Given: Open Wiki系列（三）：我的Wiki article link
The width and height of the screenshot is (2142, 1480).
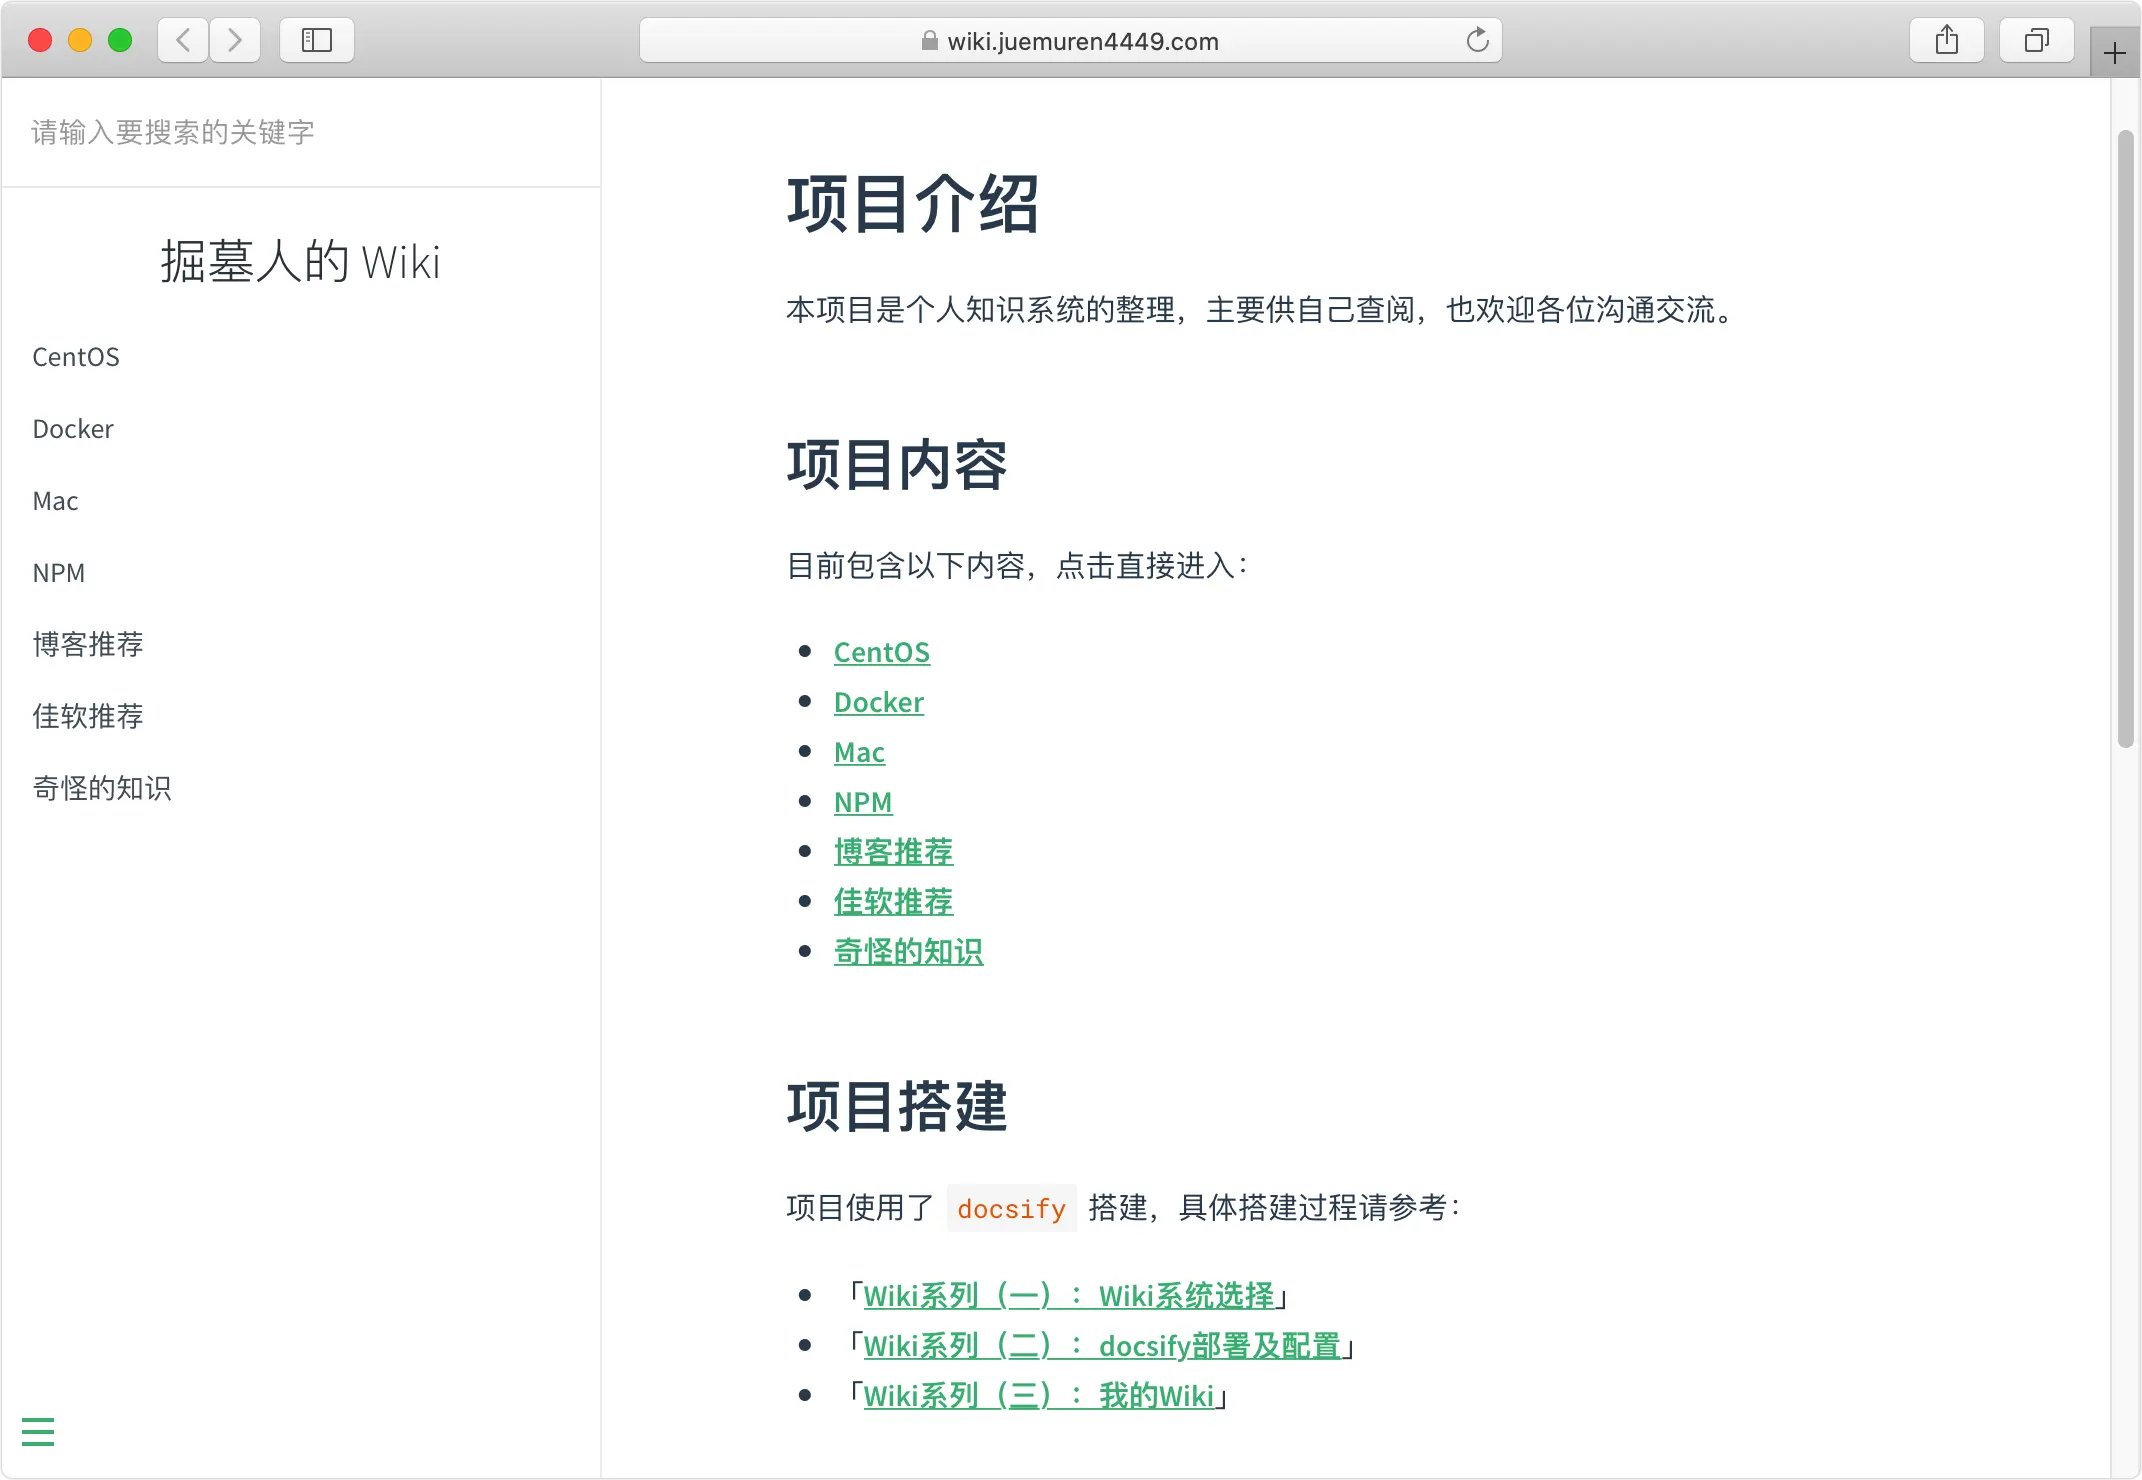Looking at the screenshot, I should point(1039,1396).
